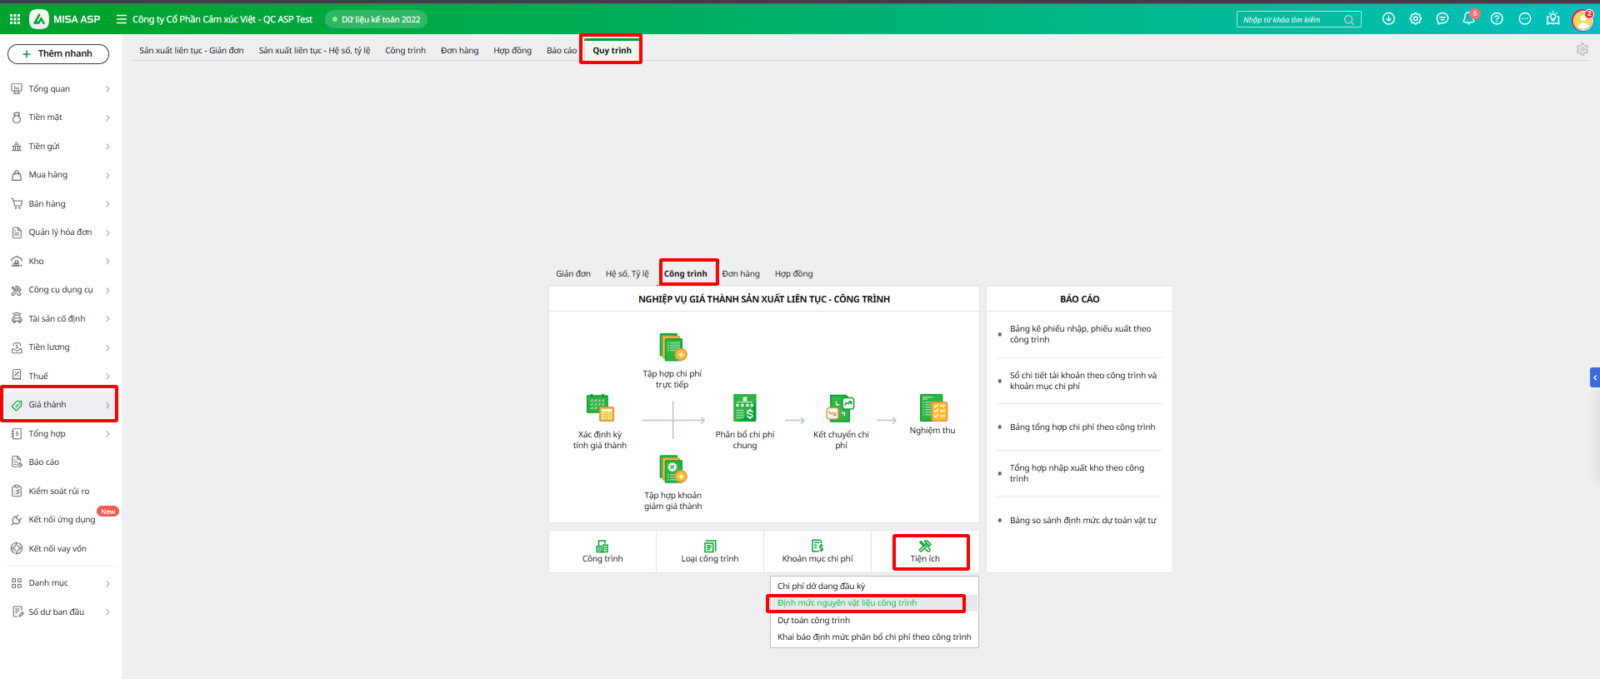The height and width of the screenshot is (679, 1600).
Task: Expand the Danh mục sidebar section
Action: point(60,583)
